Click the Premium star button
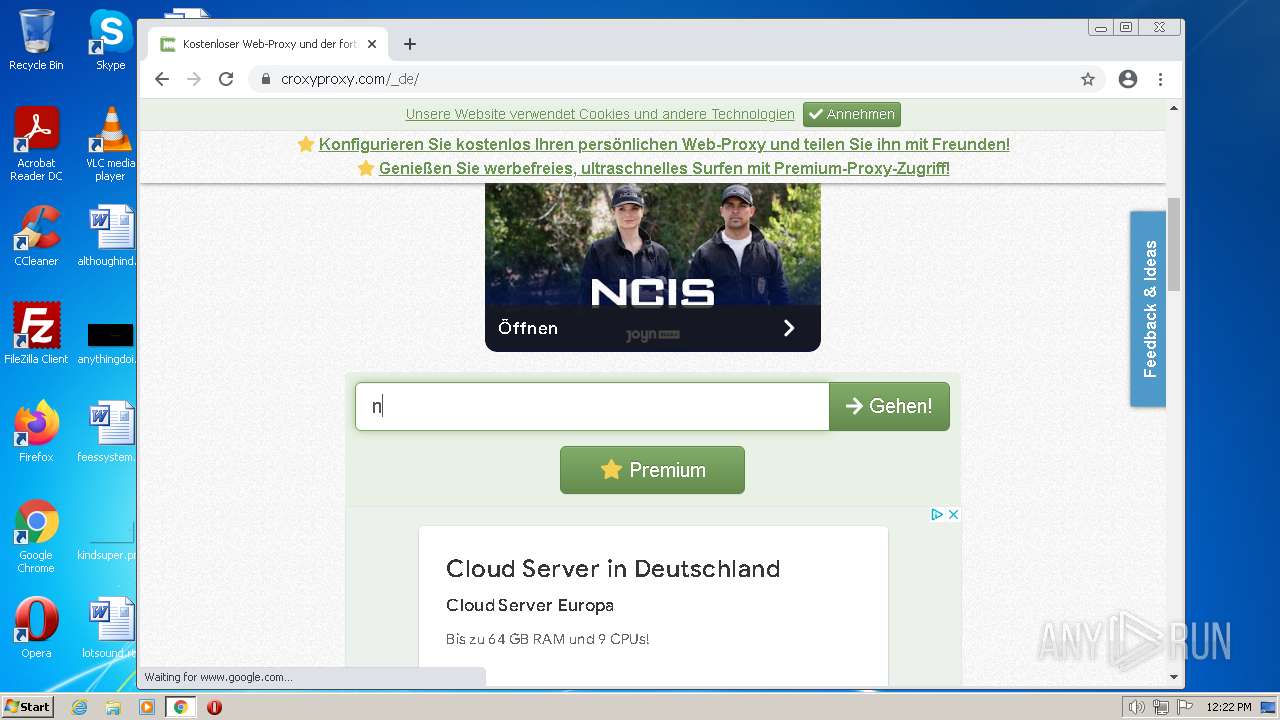 pos(652,470)
